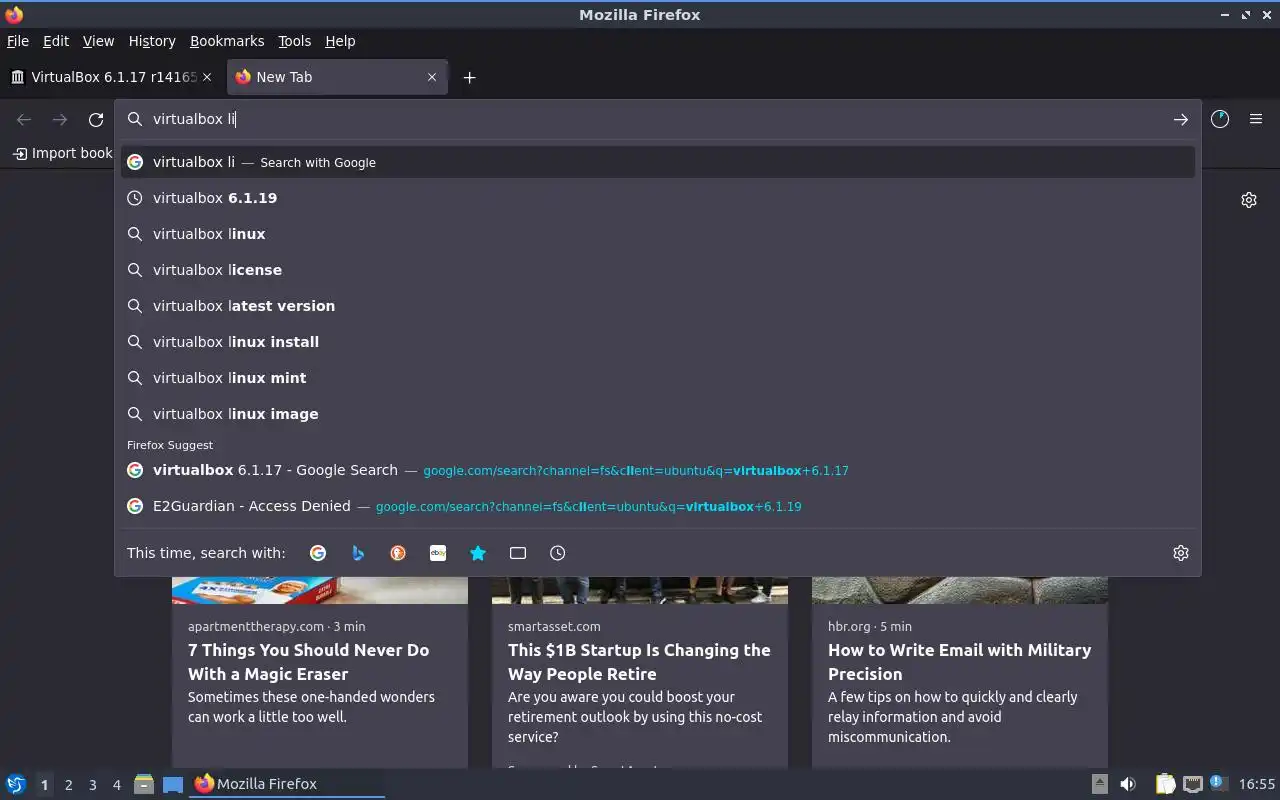Search this time with DuckDuckGo icon
This screenshot has height=800, width=1280.
point(398,553)
